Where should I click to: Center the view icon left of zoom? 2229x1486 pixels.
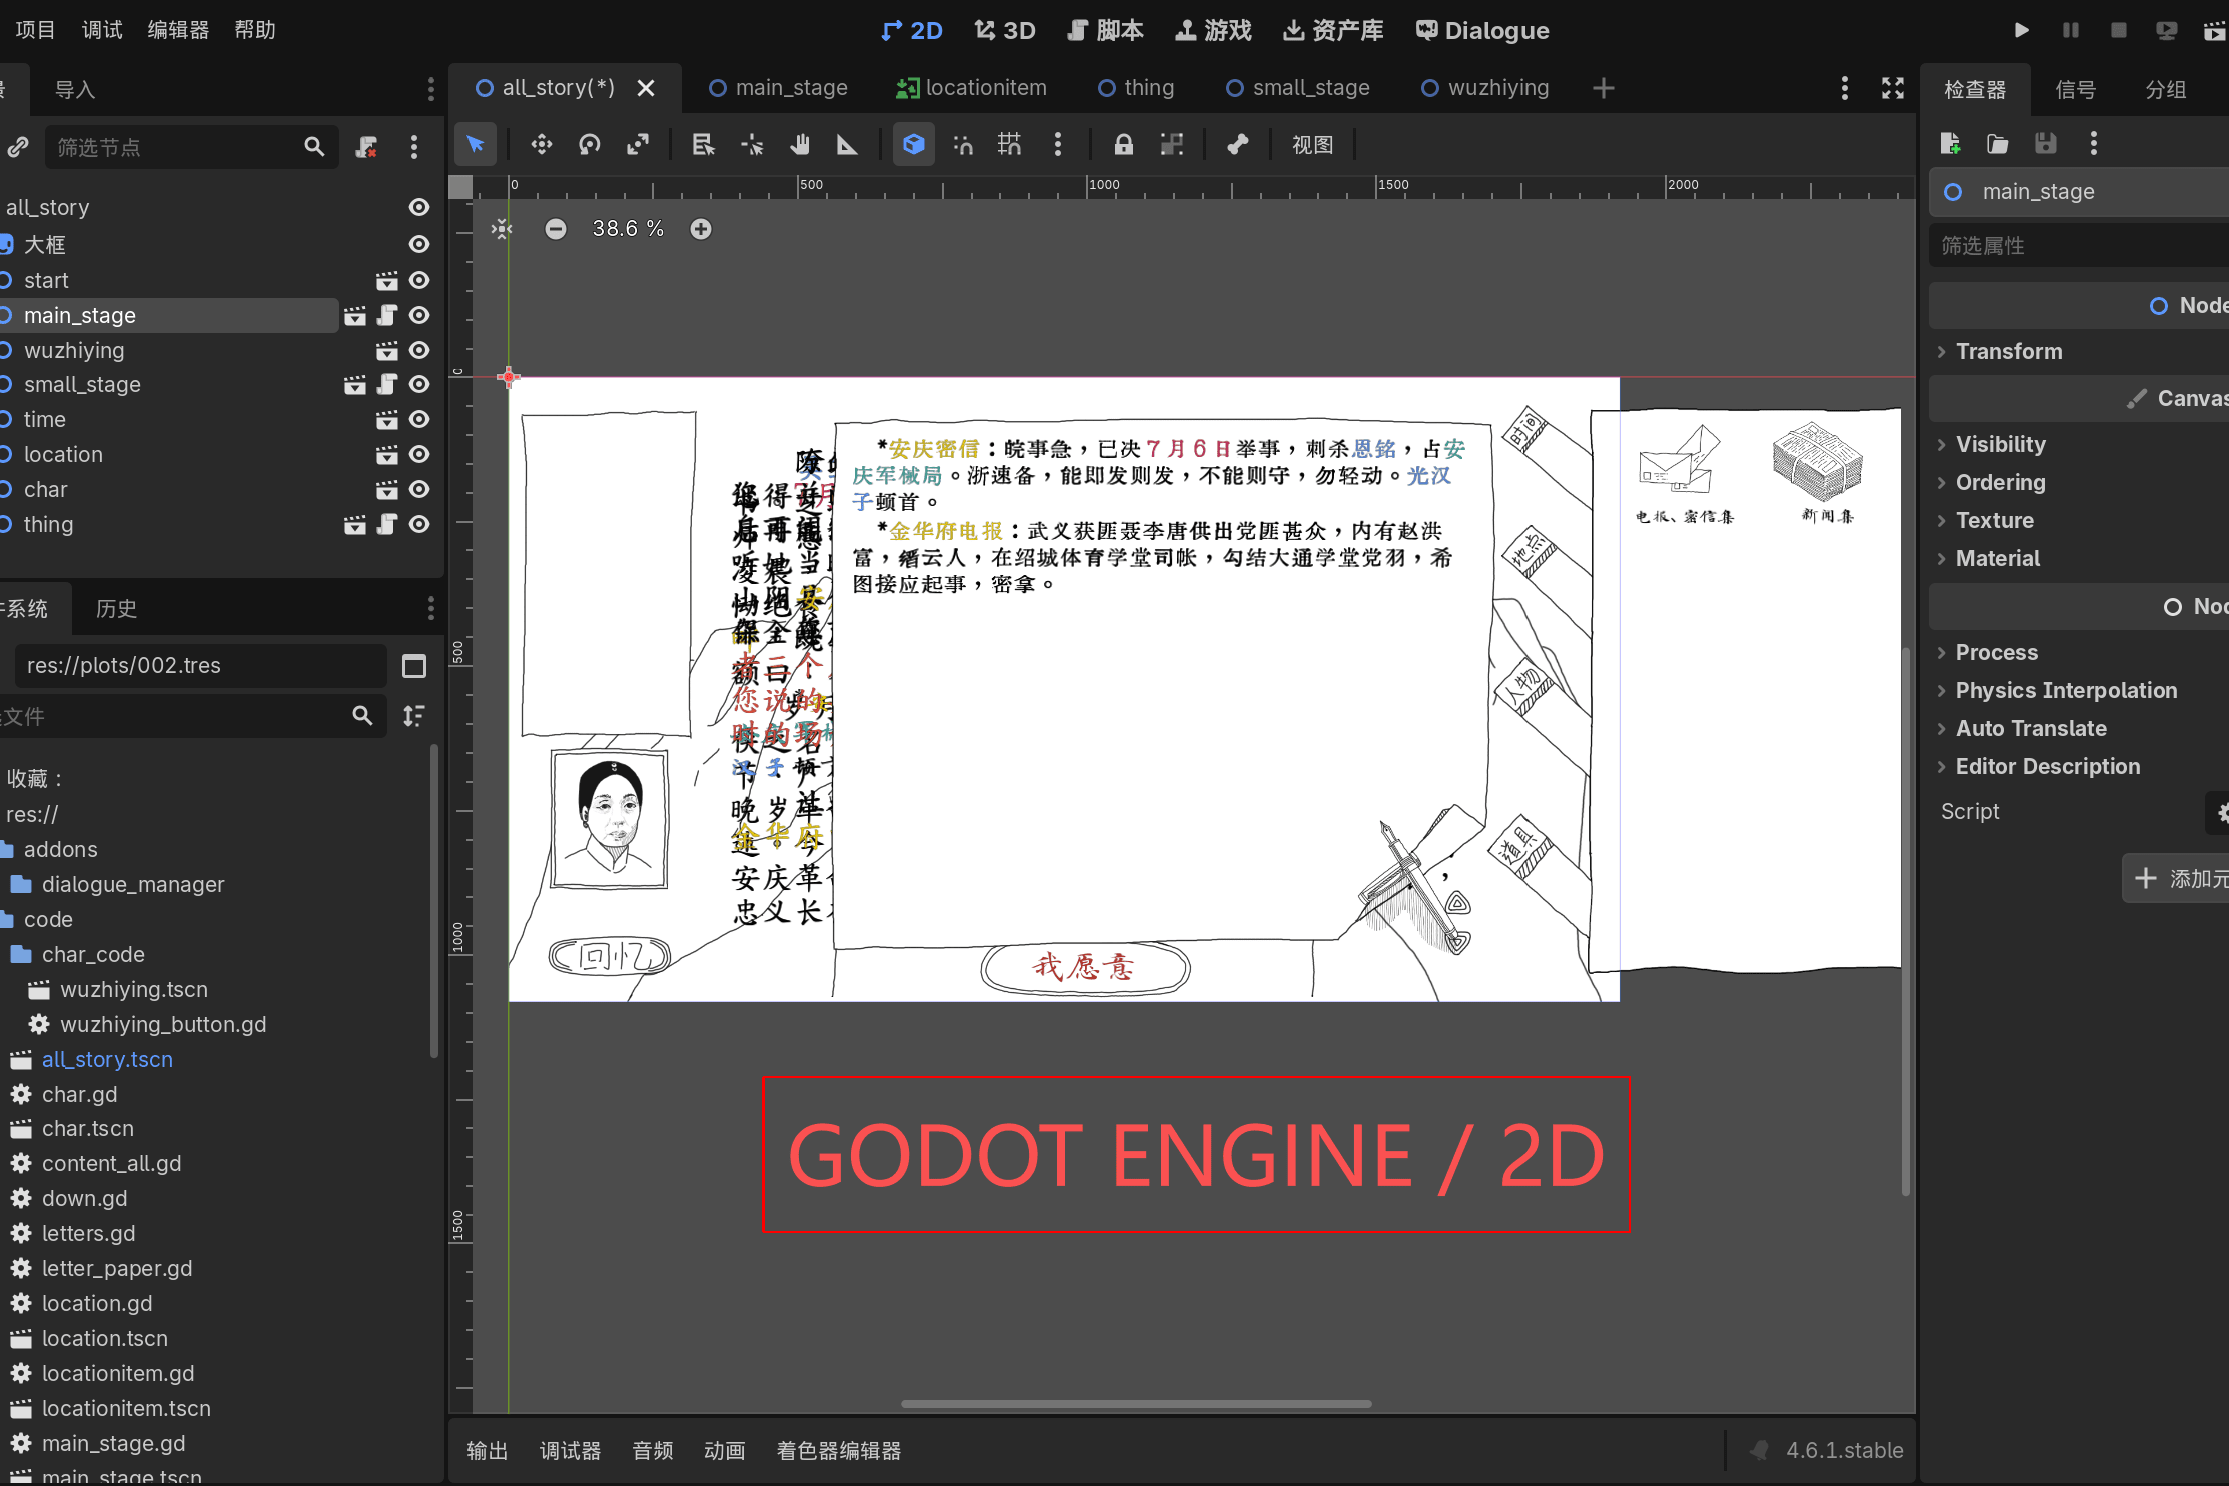(502, 229)
